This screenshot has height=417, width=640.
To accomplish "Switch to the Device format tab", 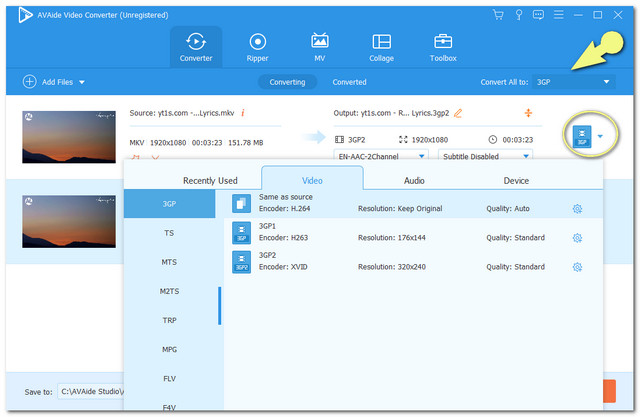I will coord(516,180).
